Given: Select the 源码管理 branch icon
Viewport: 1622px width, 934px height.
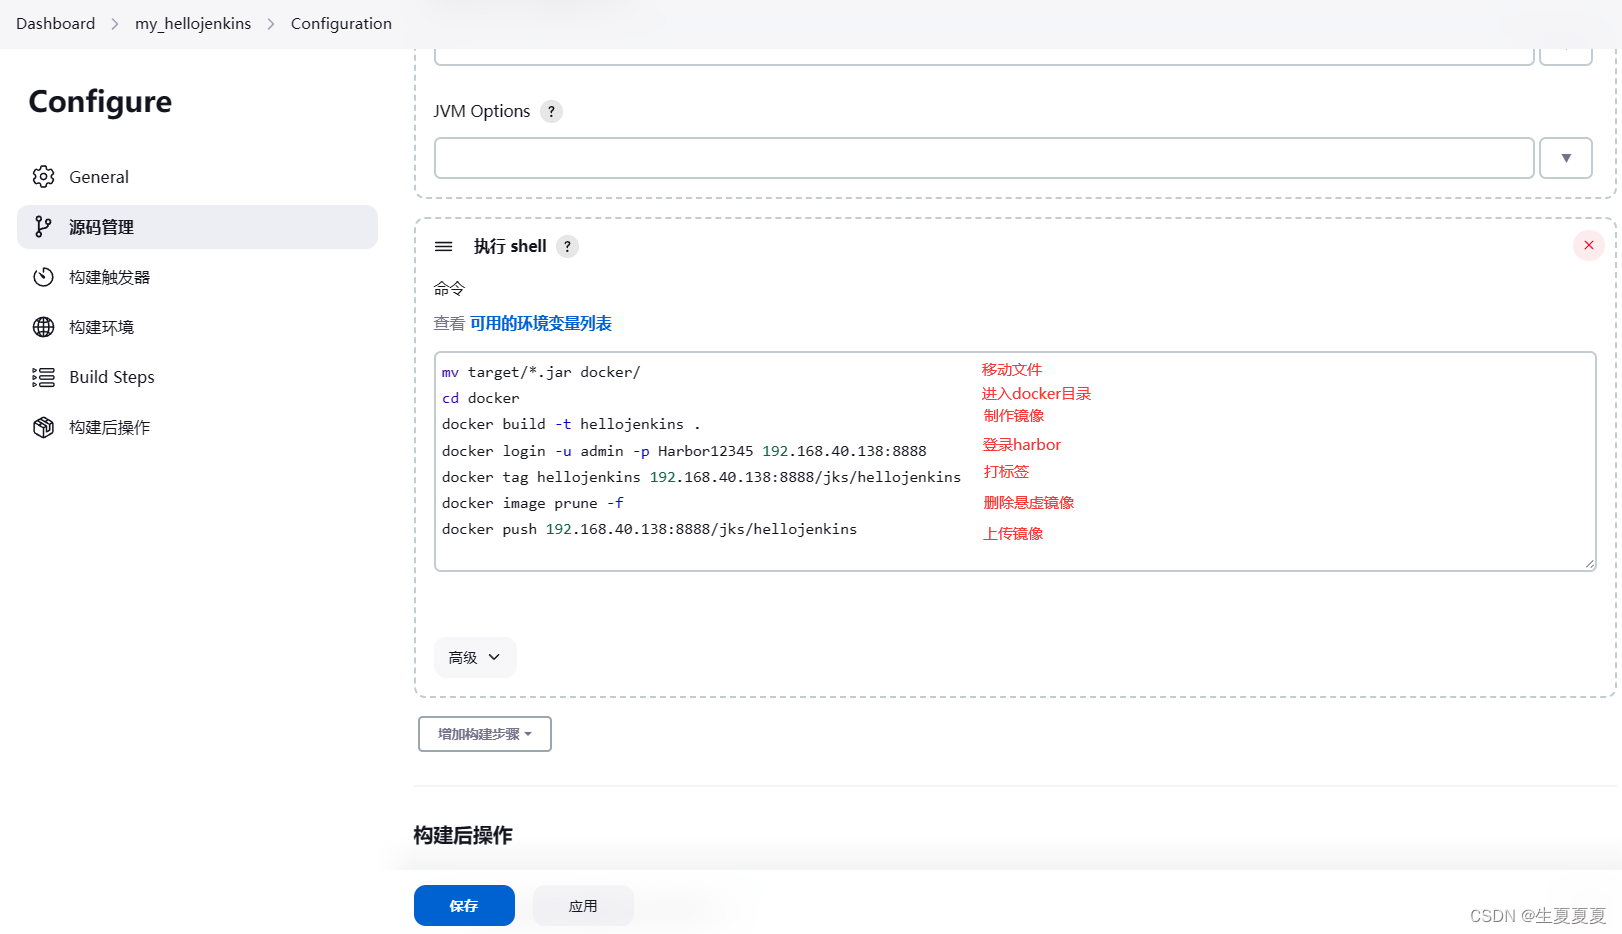Looking at the screenshot, I should (43, 227).
